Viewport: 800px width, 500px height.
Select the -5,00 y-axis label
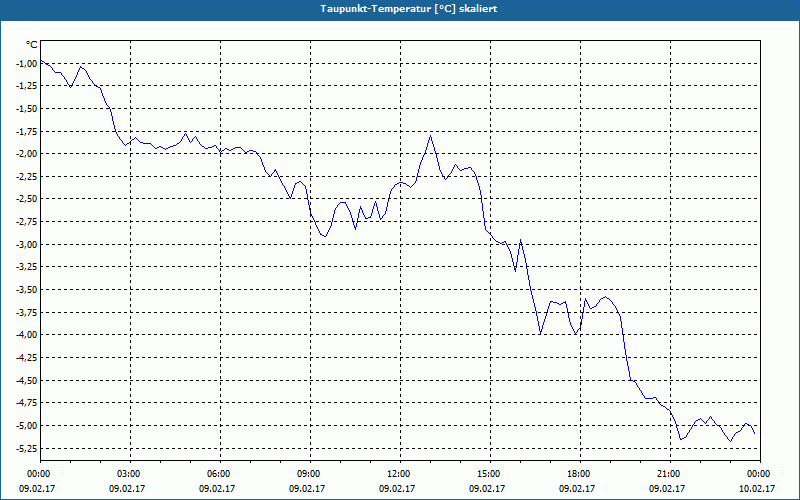click(x=27, y=425)
